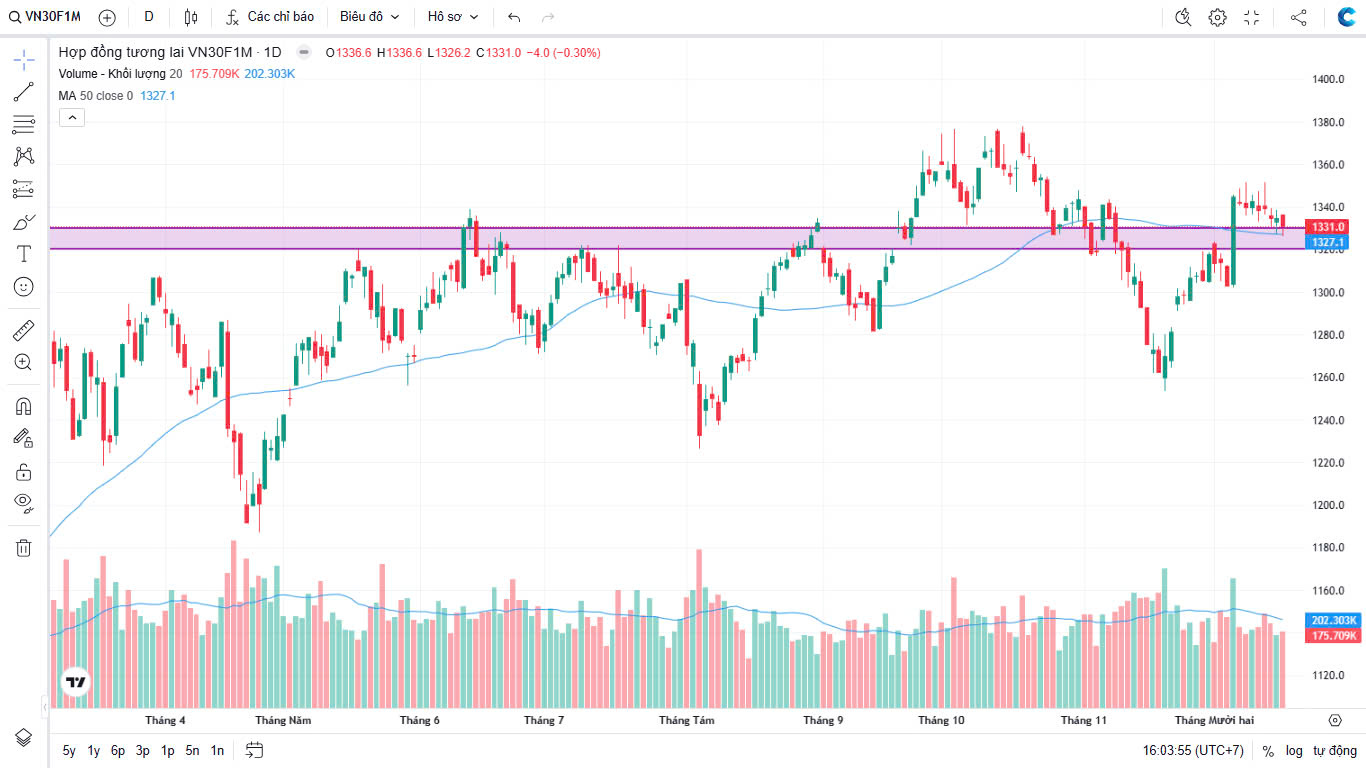The width and height of the screenshot is (1366, 768).
Task: Select the XABCD pattern tool
Action: (24, 156)
